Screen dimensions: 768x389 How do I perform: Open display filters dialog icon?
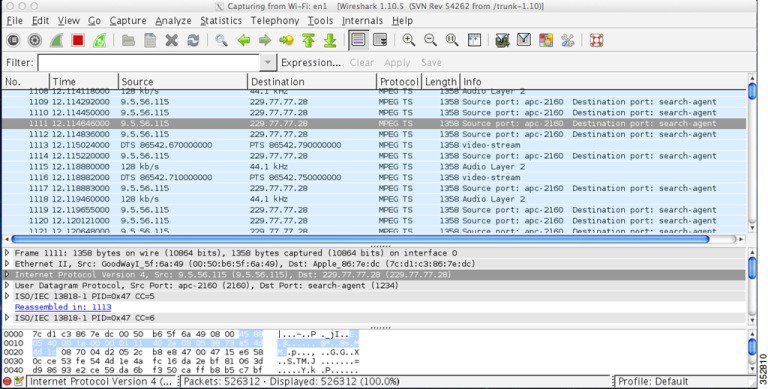(x=524, y=40)
